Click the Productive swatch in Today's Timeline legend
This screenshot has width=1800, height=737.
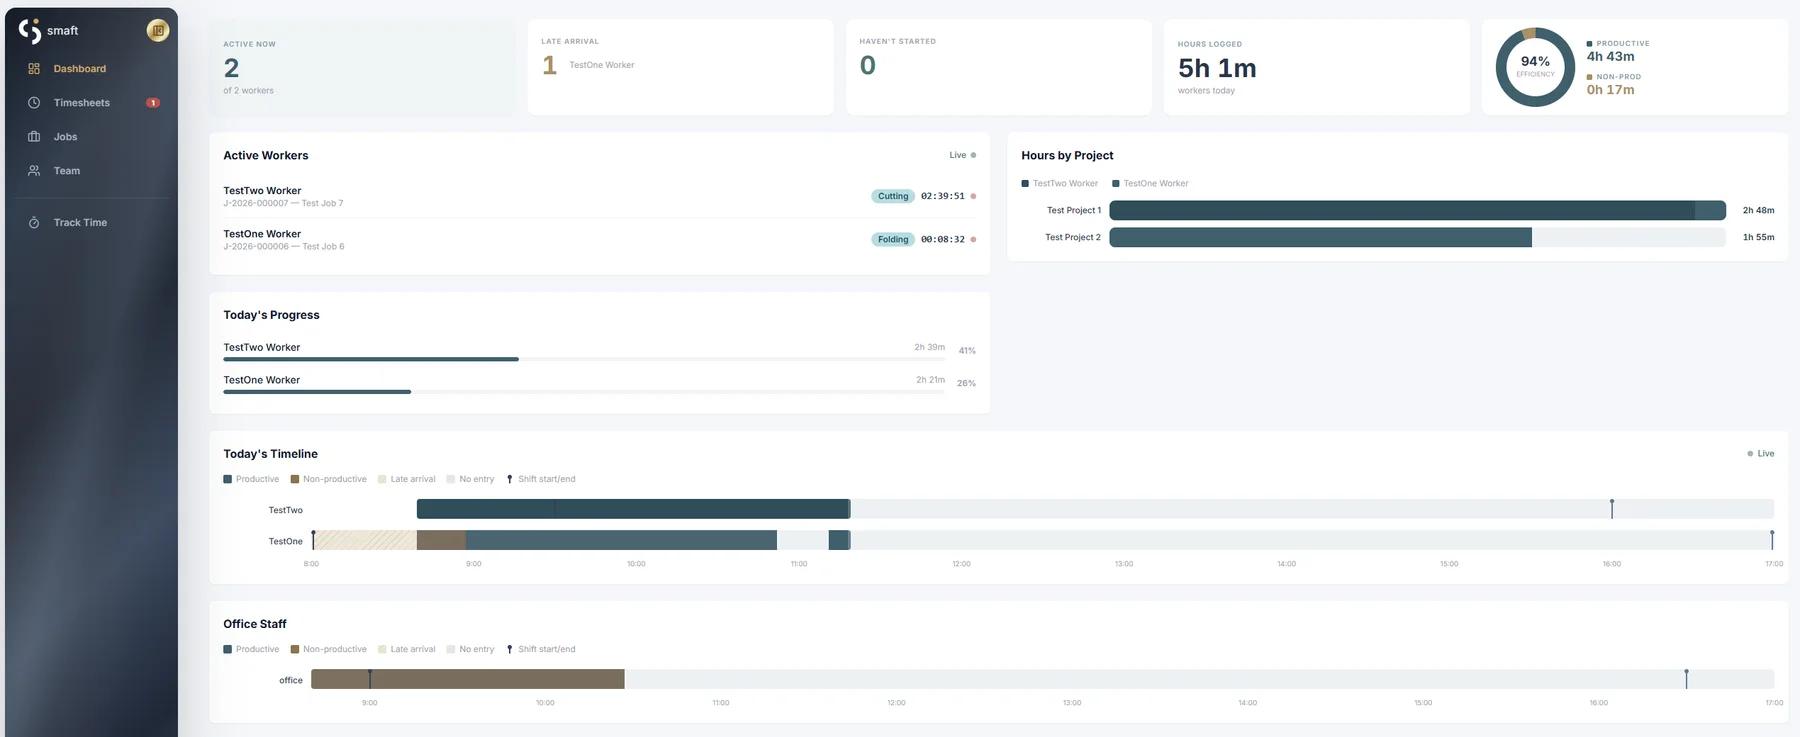coord(228,479)
